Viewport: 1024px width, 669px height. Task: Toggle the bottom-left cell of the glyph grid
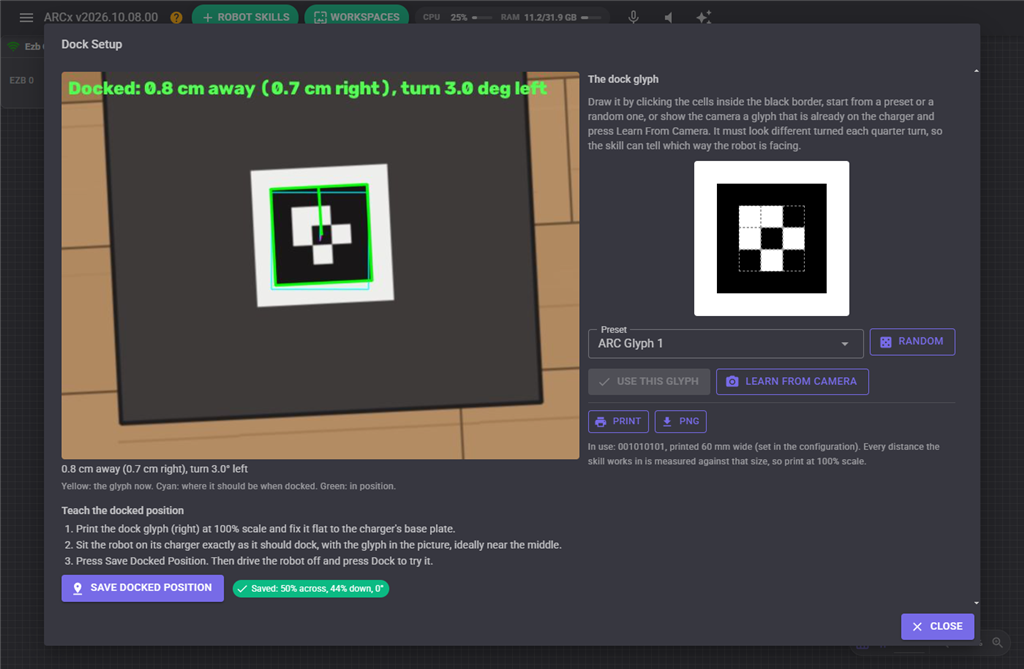click(750, 260)
